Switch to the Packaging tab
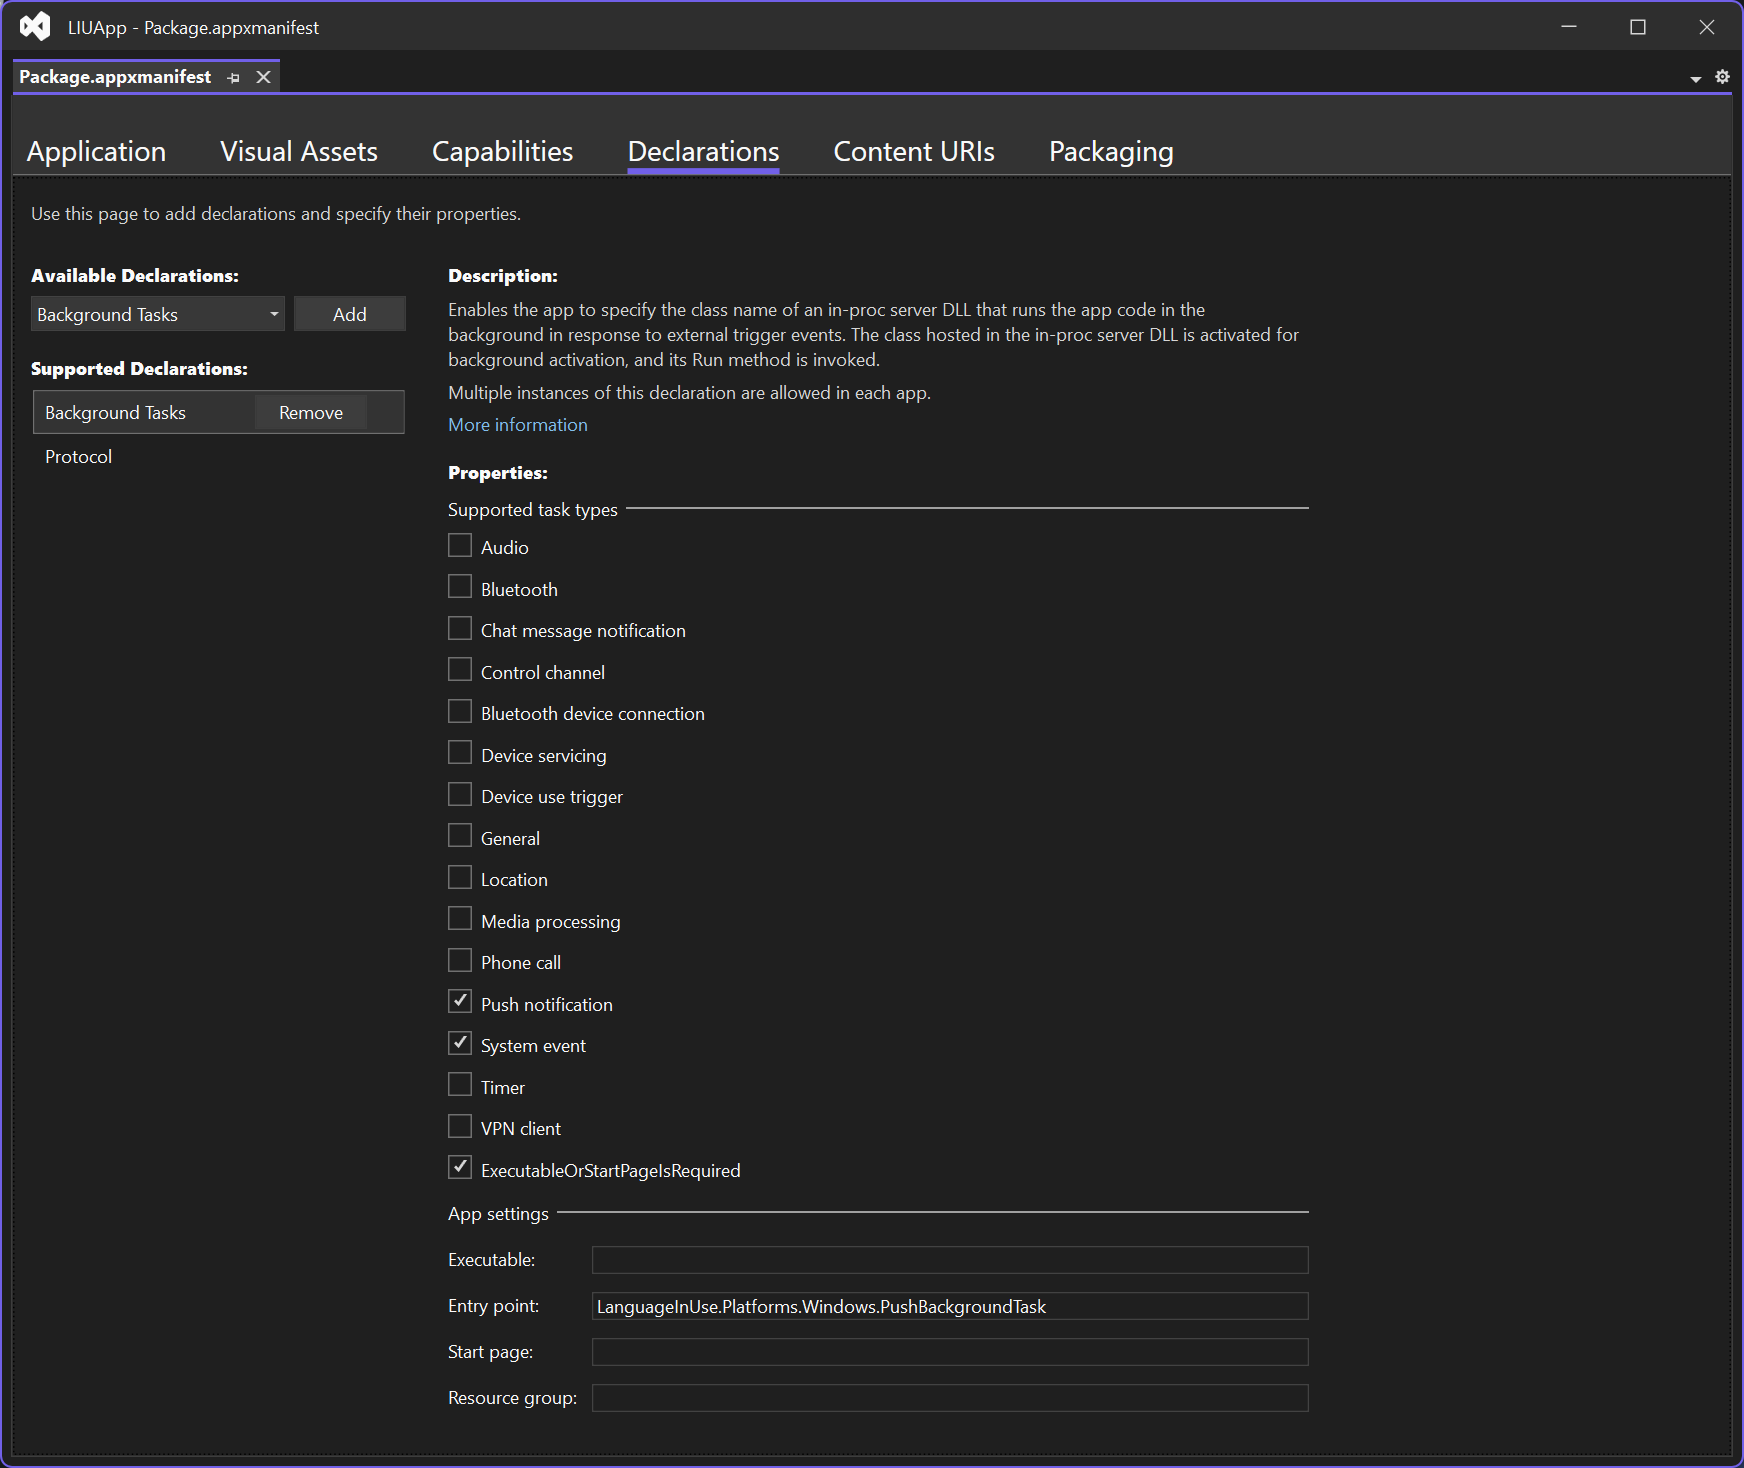1744x1468 pixels. click(1111, 151)
